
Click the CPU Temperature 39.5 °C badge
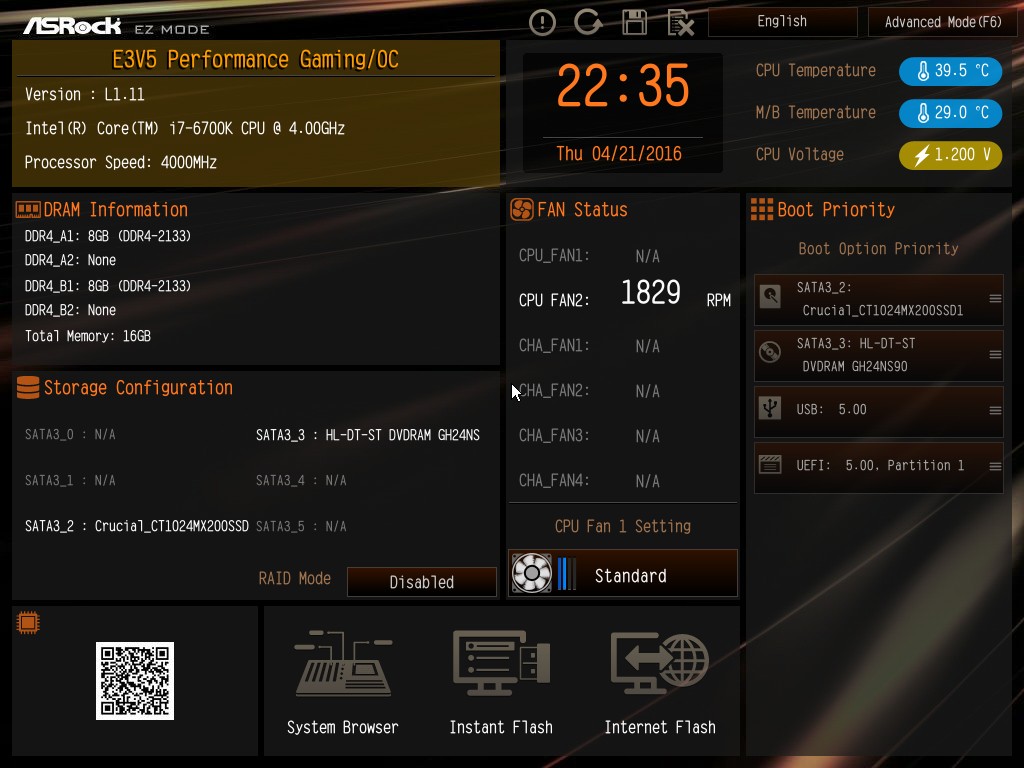[950, 71]
